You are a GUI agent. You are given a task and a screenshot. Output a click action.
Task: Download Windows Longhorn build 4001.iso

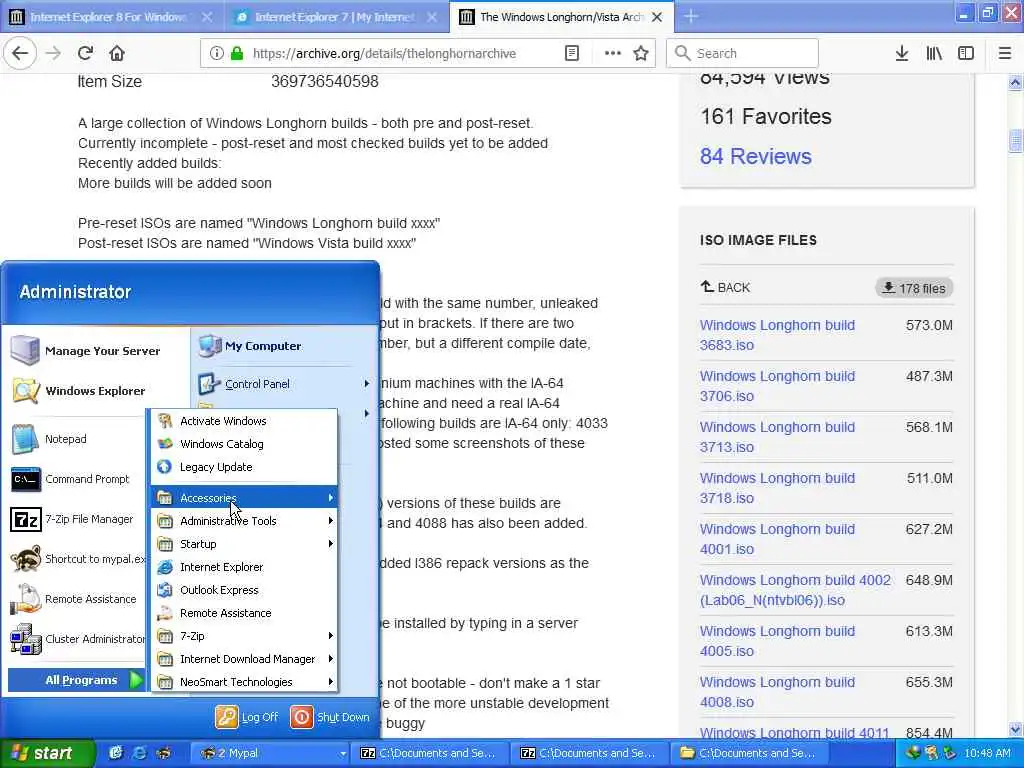(x=777, y=539)
